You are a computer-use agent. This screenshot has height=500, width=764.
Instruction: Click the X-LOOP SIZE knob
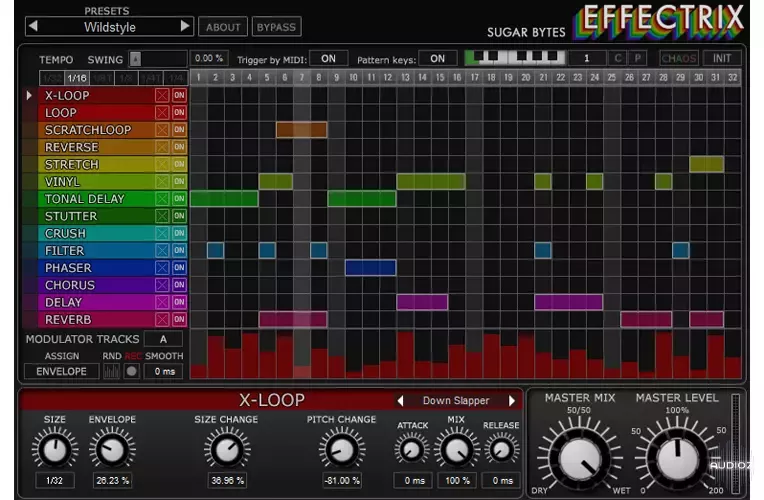(55, 450)
